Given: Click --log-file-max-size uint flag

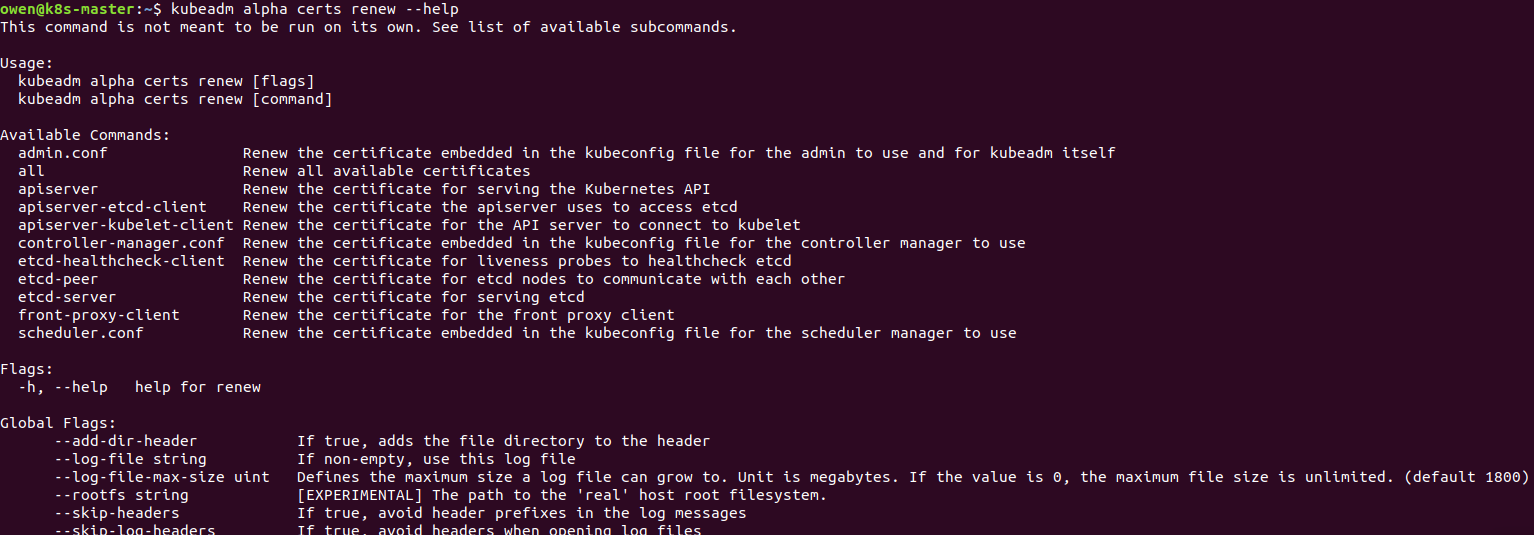Looking at the screenshot, I should click(161, 477).
